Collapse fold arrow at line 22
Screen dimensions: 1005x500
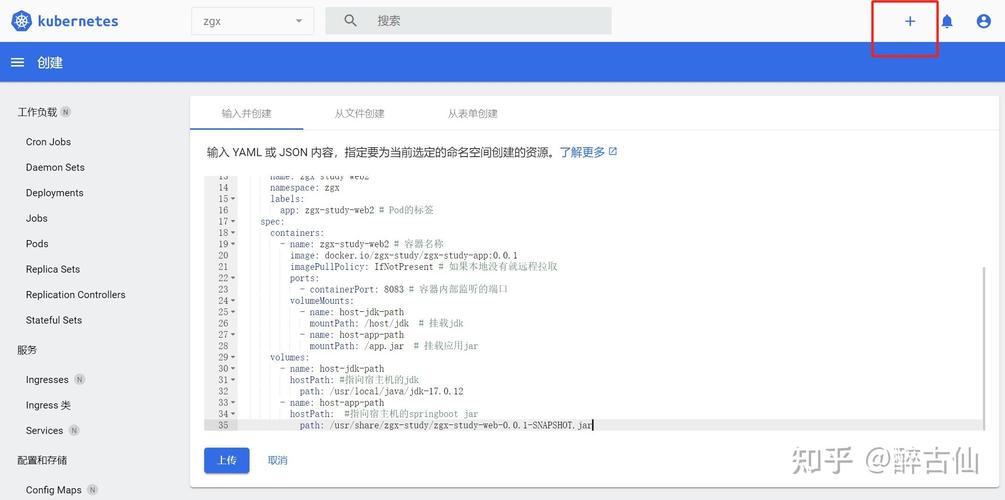233,278
